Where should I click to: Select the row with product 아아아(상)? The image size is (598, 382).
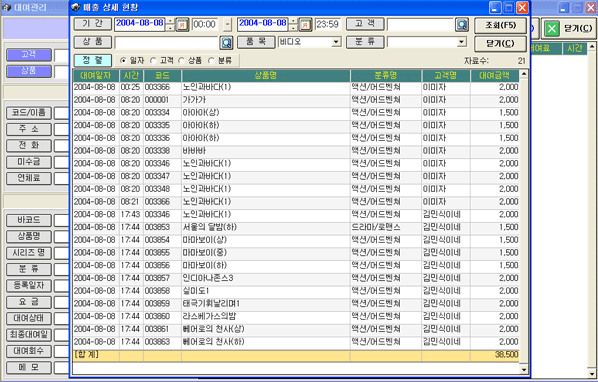click(x=296, y=113)
